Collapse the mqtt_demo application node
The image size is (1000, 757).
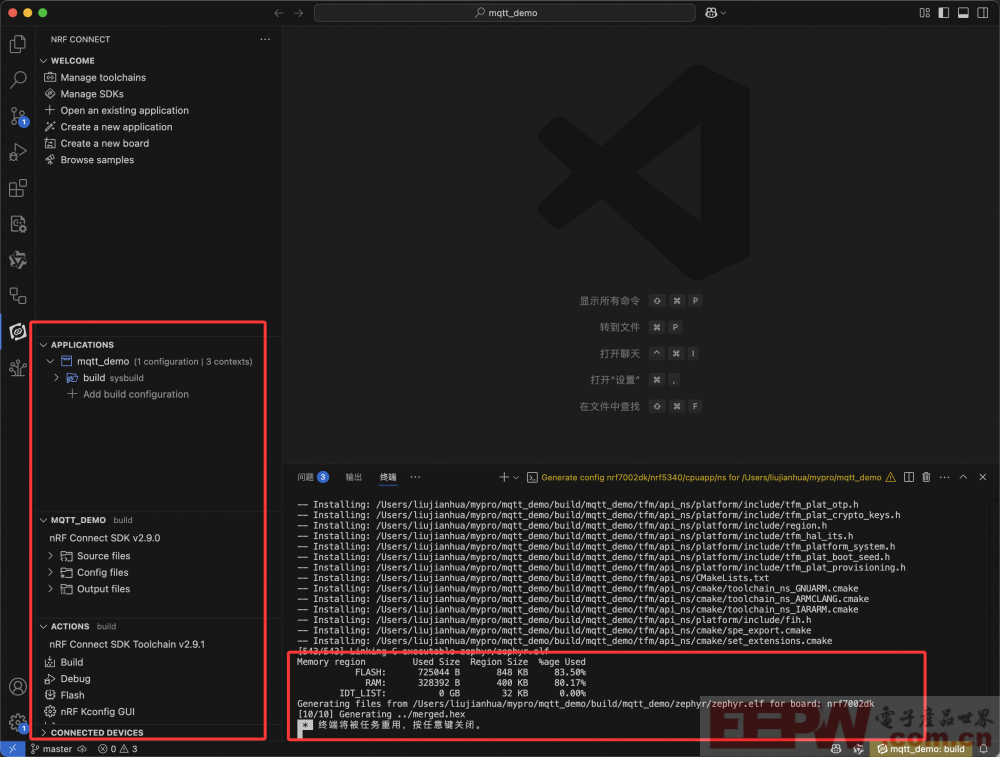coord(50,362)
